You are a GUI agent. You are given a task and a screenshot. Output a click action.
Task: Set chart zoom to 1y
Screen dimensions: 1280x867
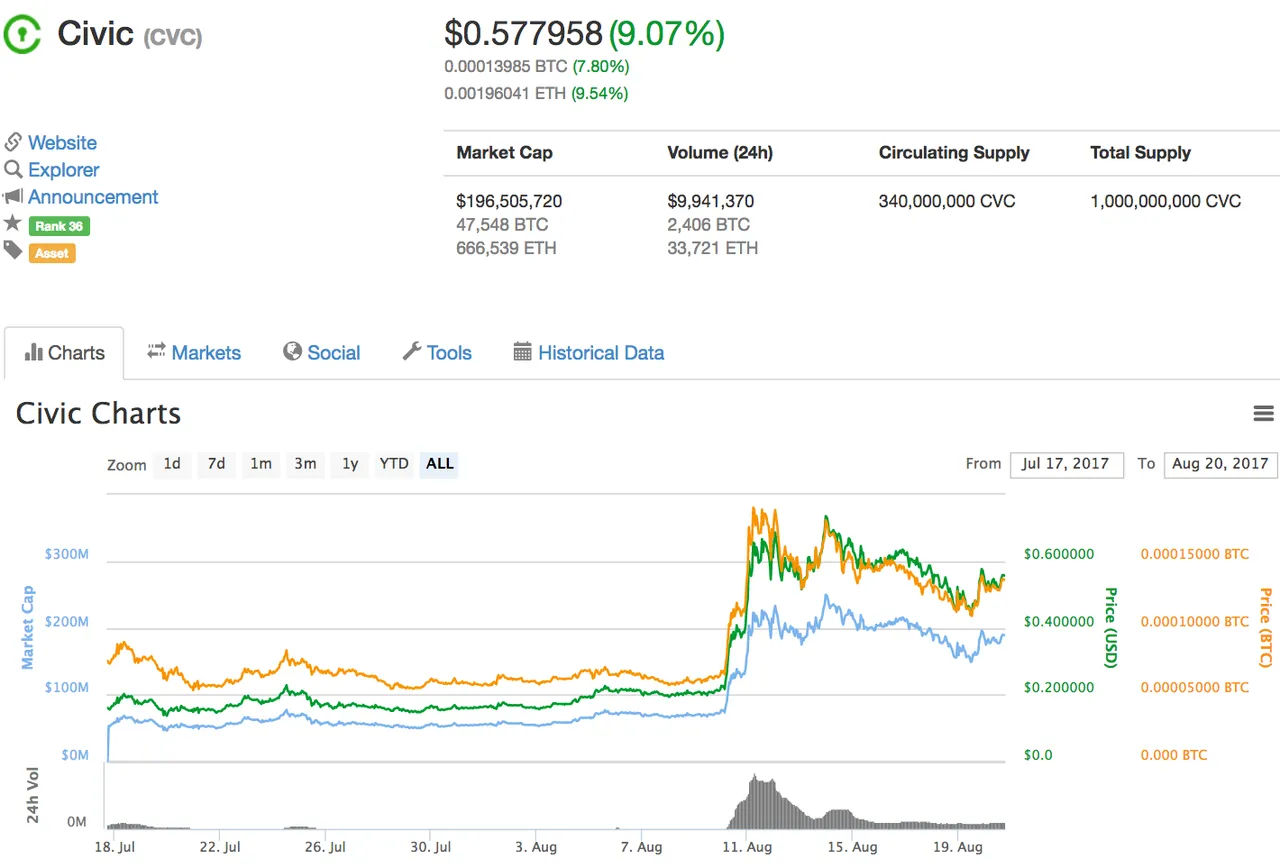(x=349, y=464)
